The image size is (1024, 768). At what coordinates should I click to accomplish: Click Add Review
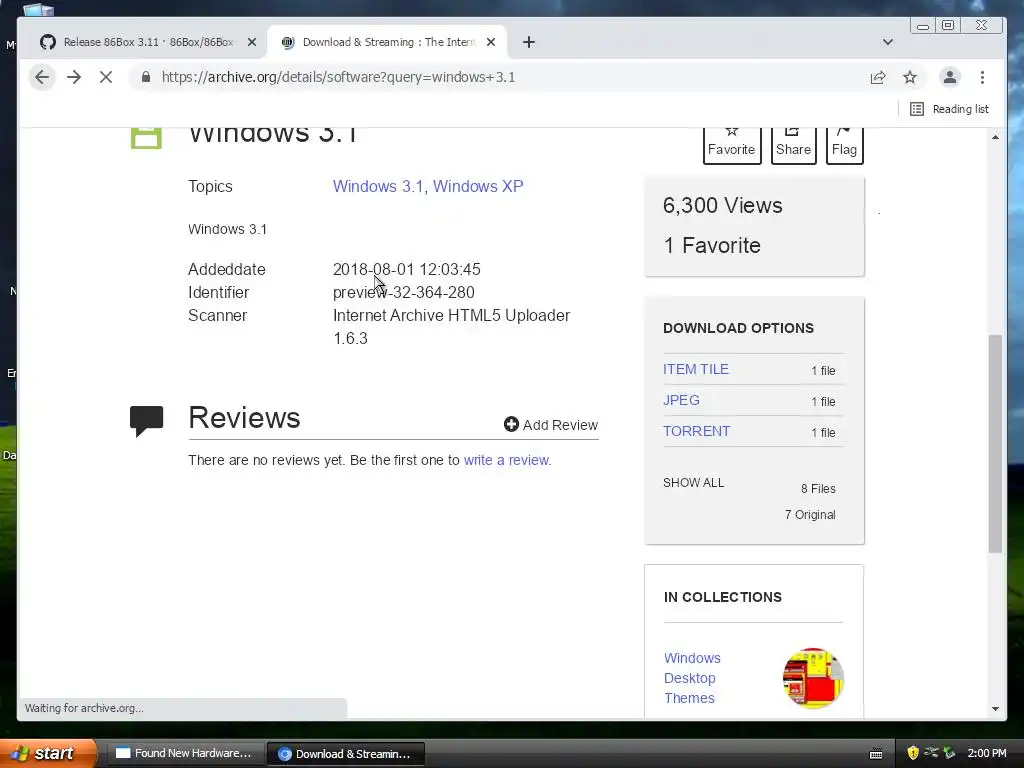coord(551,425)
